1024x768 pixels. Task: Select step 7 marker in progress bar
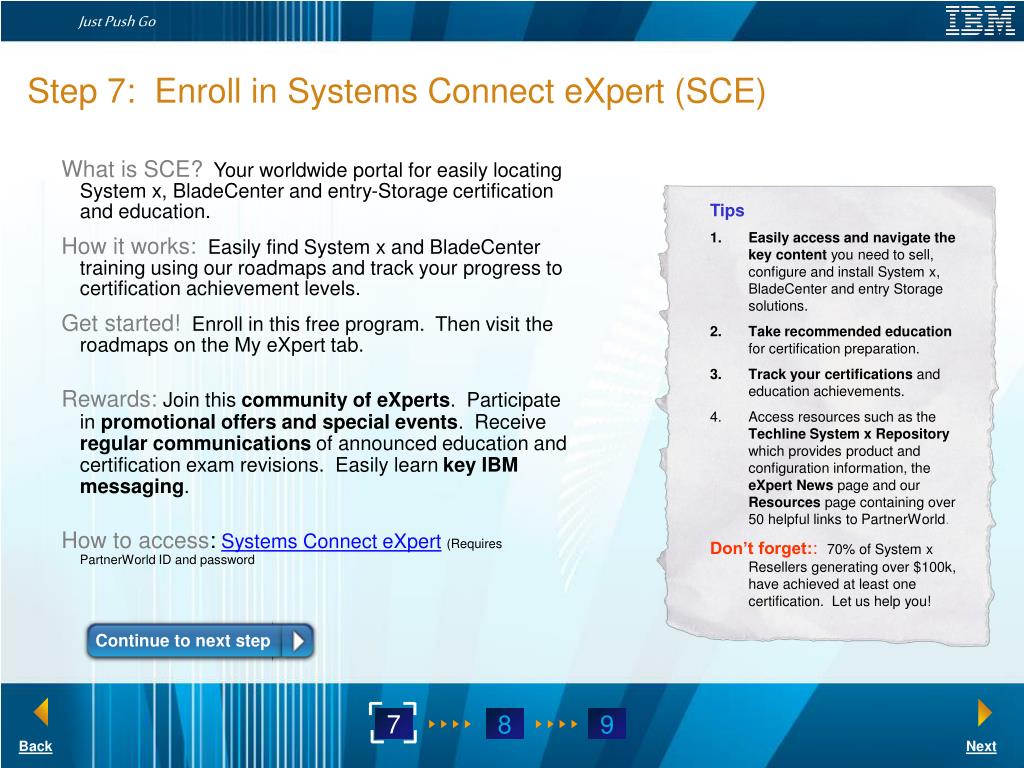(x=392, y=724)
